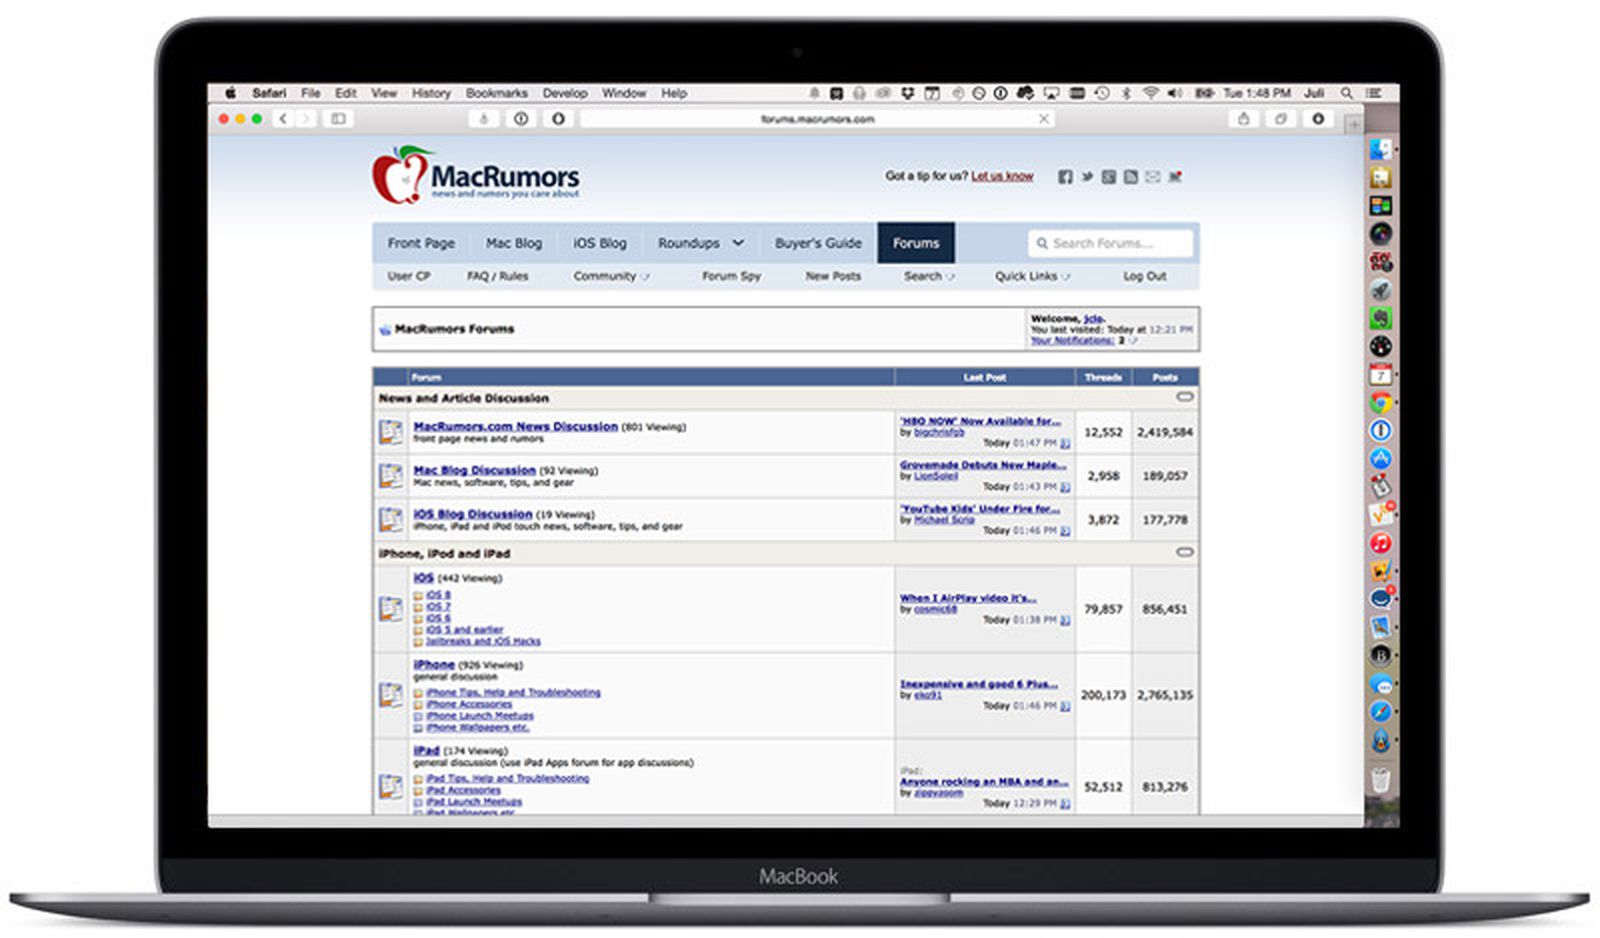Image resolution: width=1600 pixels, height=938 pixels.
Task: Open the MacRumors.com News Discussion forum
Action: click(515, 426)
